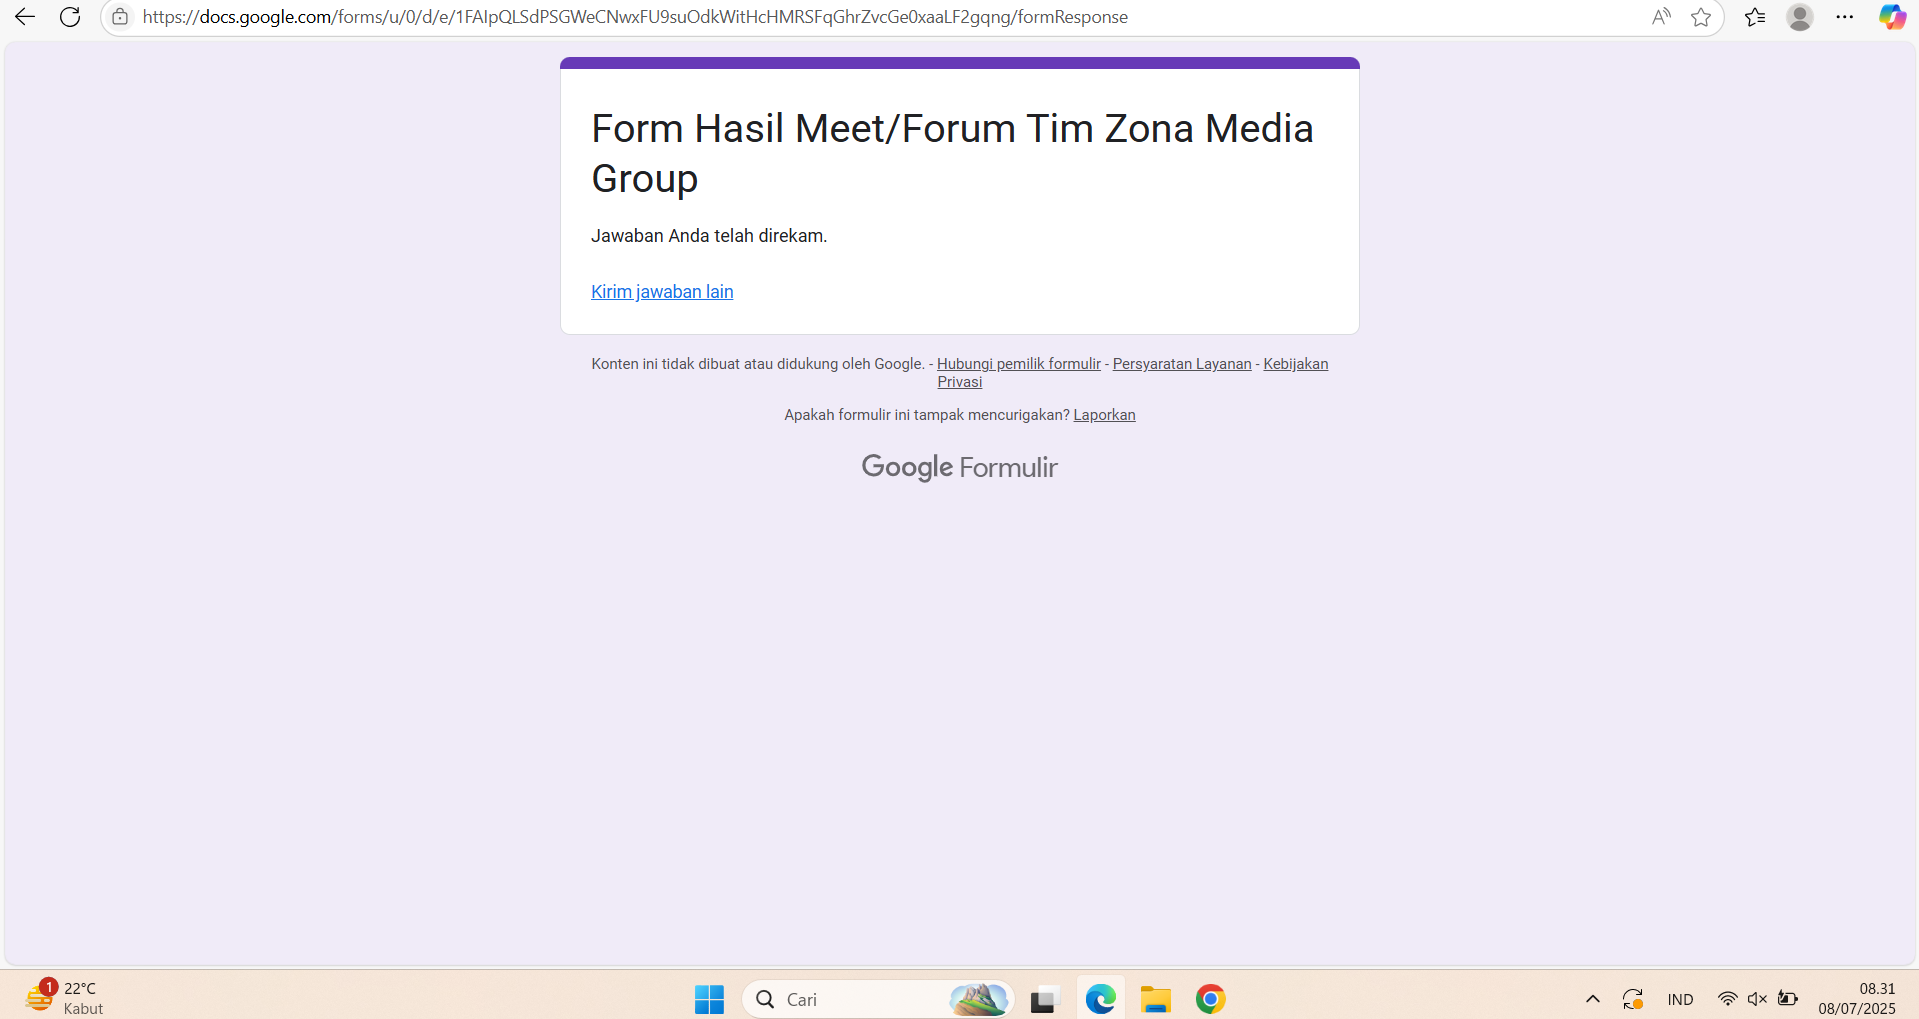
Task: Expand hidden system tray icons
Action: (1592, 997)
